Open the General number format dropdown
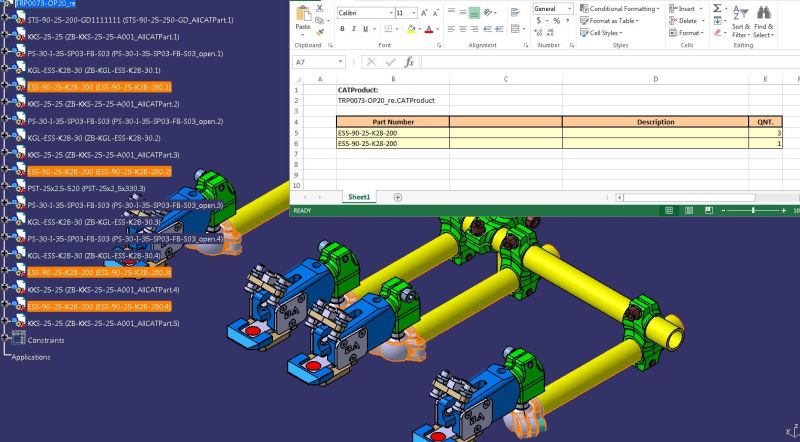 tap(569, 9)
